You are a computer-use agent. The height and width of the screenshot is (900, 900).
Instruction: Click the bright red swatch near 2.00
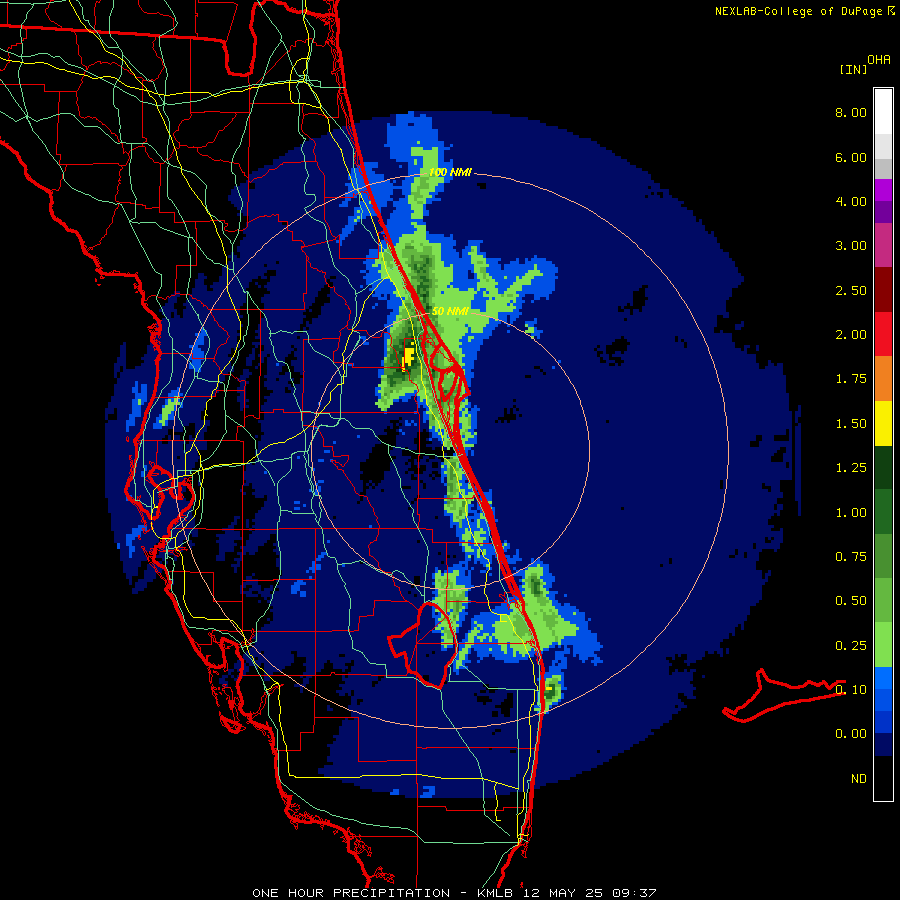coord(883,334)
